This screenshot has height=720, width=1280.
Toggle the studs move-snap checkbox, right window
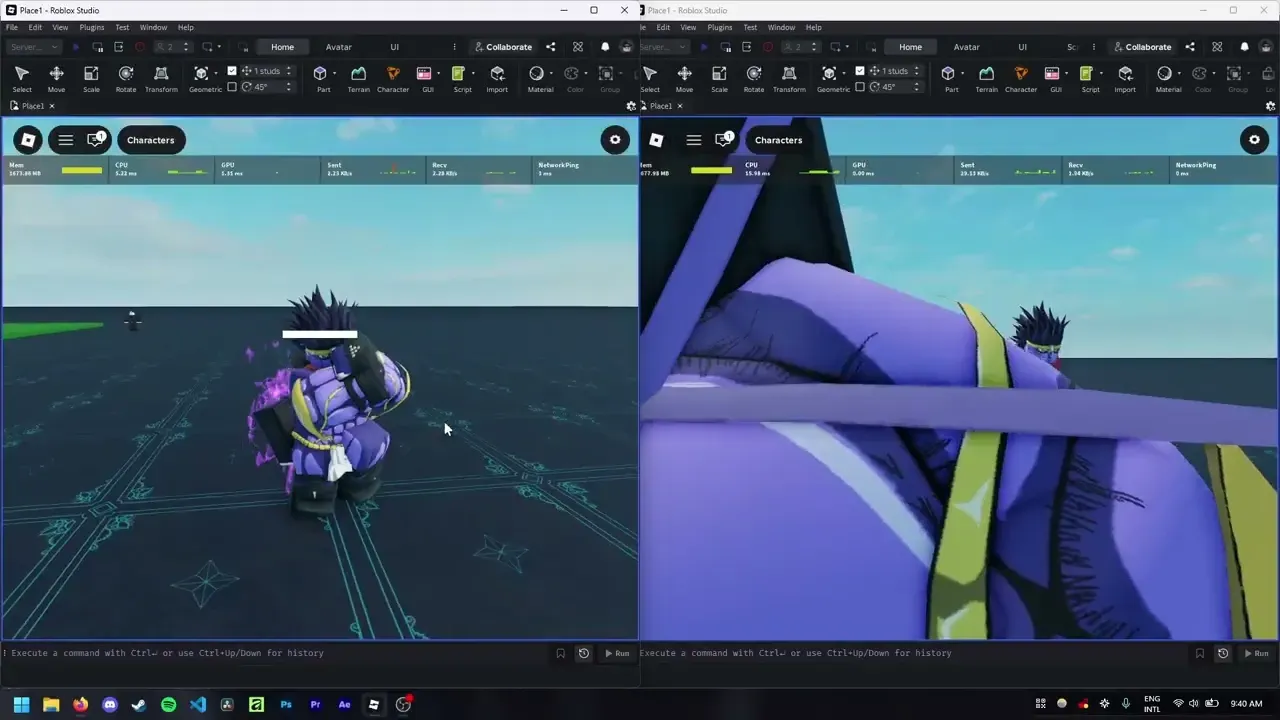click(860, 71)
